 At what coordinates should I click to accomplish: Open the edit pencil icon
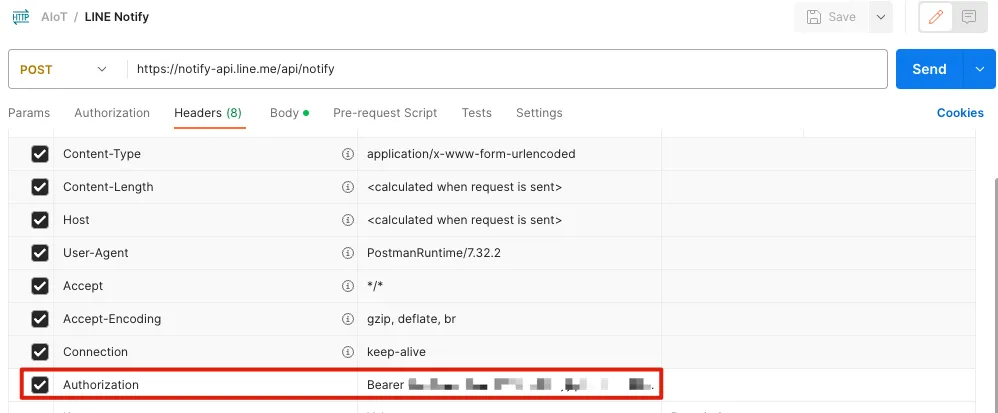(936, 17)
